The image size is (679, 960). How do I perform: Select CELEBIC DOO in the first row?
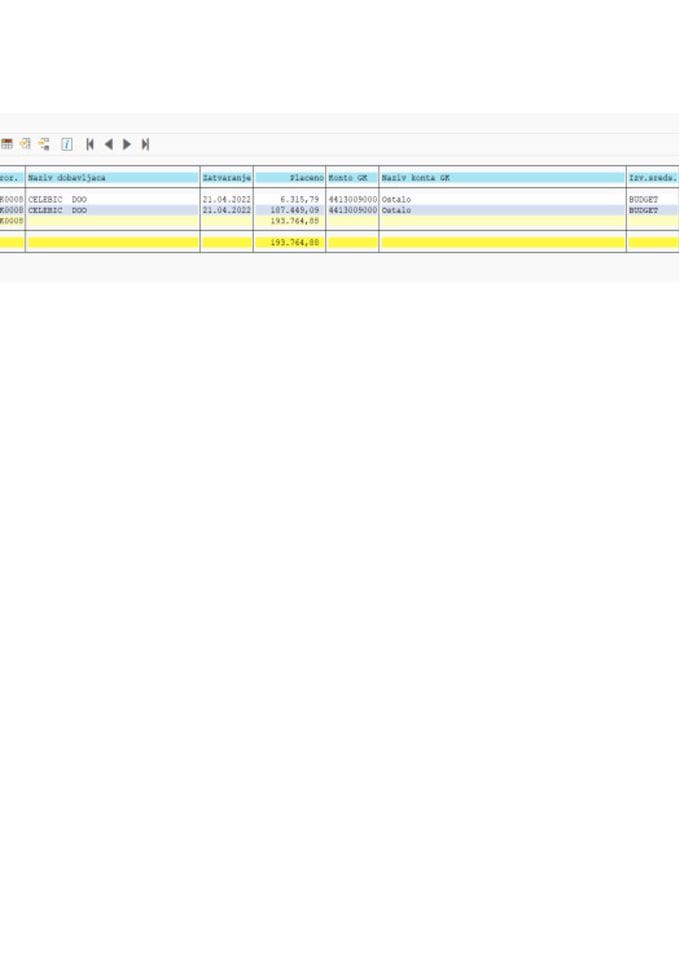click(58, 200)
